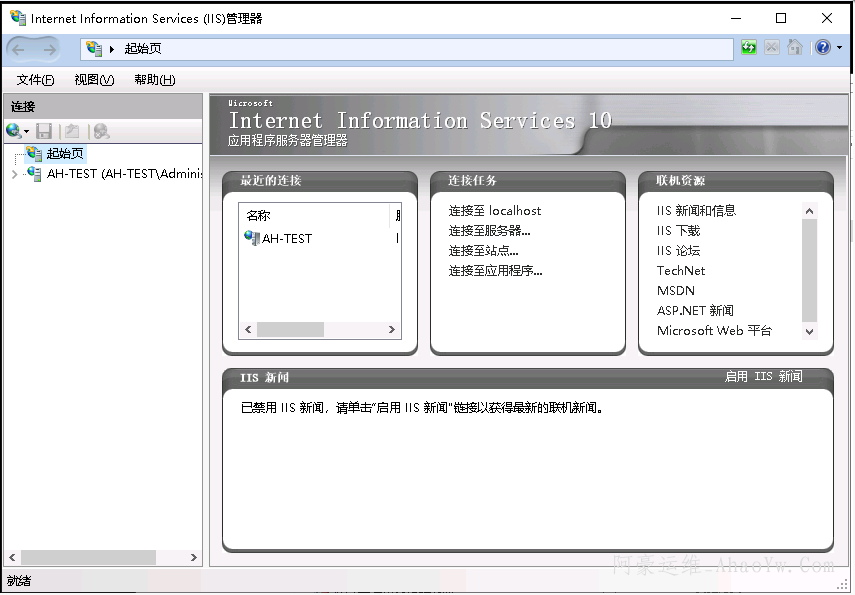Open Microsoft Web 平台 link
This screenshot has width=855, height=595.
(x=714, y=330)
